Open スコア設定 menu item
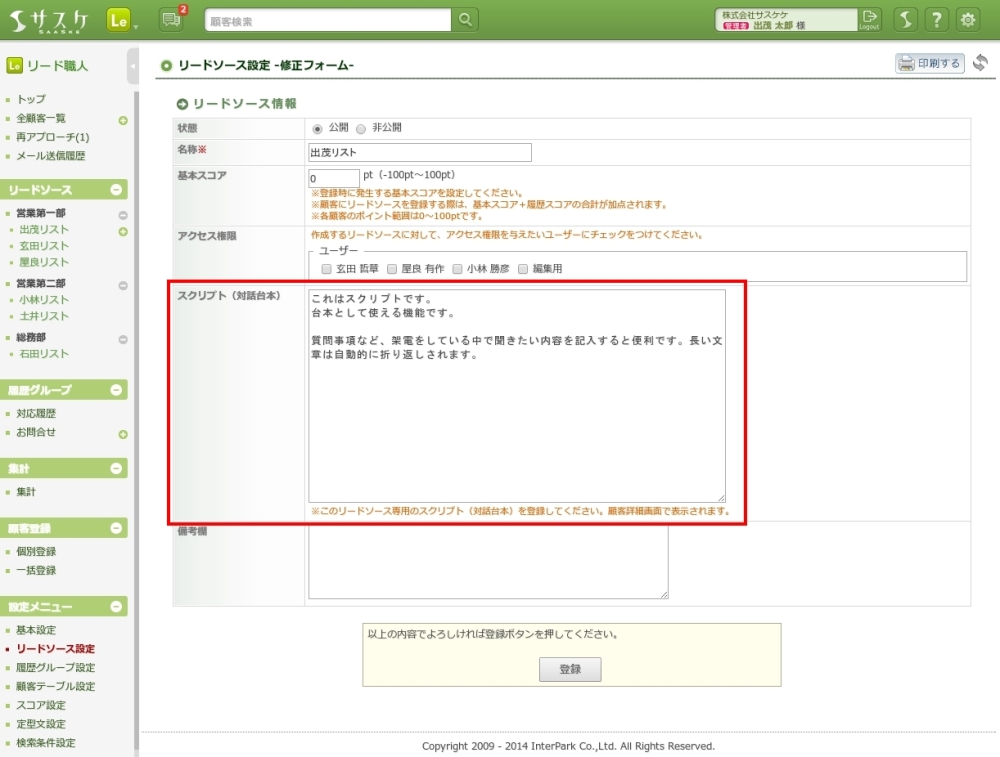Viewport: 1000px width, 757px height. pyautogui.click(x=41, y=705)
